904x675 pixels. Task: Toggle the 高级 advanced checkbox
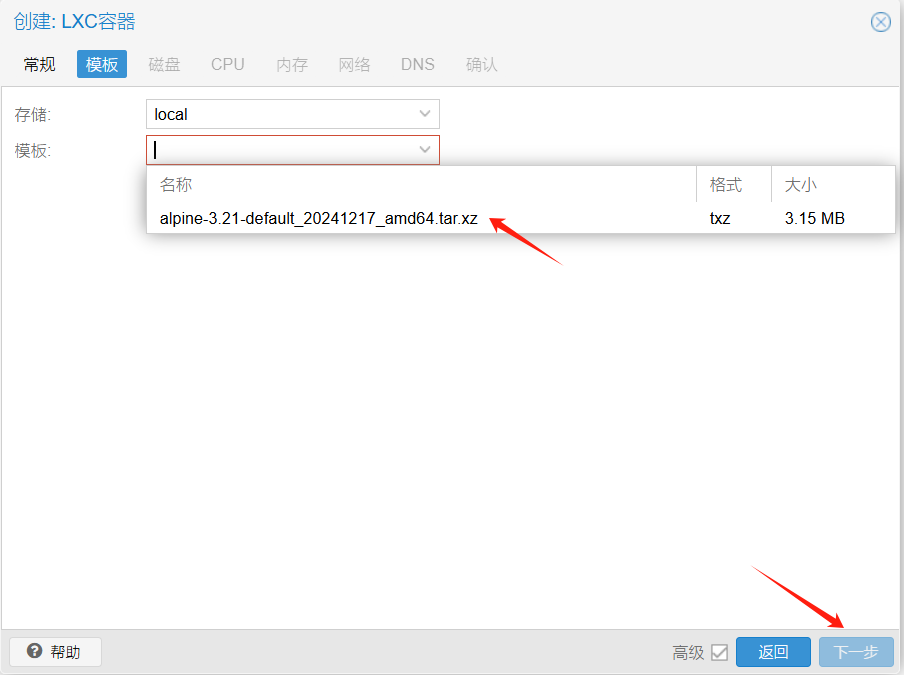719,652
